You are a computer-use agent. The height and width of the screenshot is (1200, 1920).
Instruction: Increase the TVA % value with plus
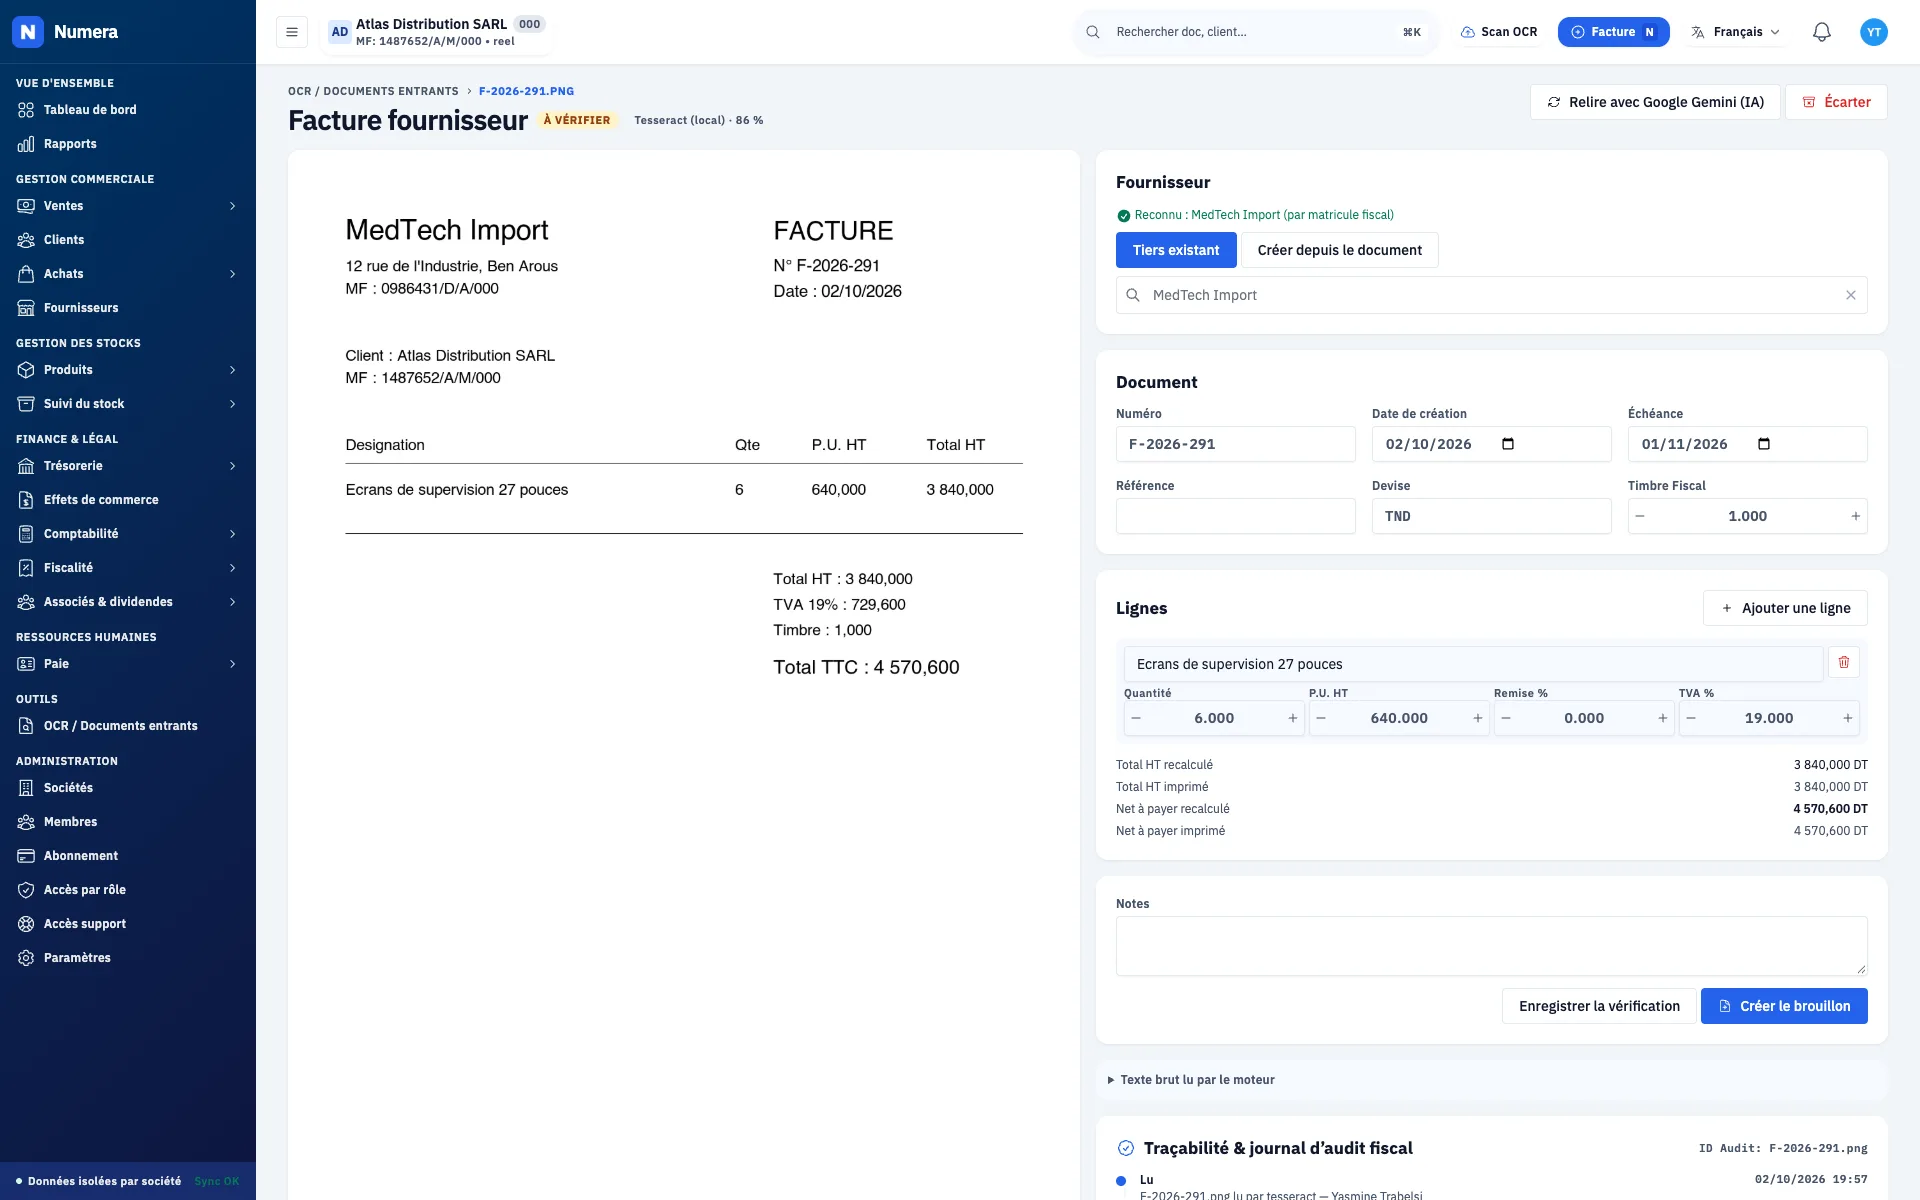1847,718
